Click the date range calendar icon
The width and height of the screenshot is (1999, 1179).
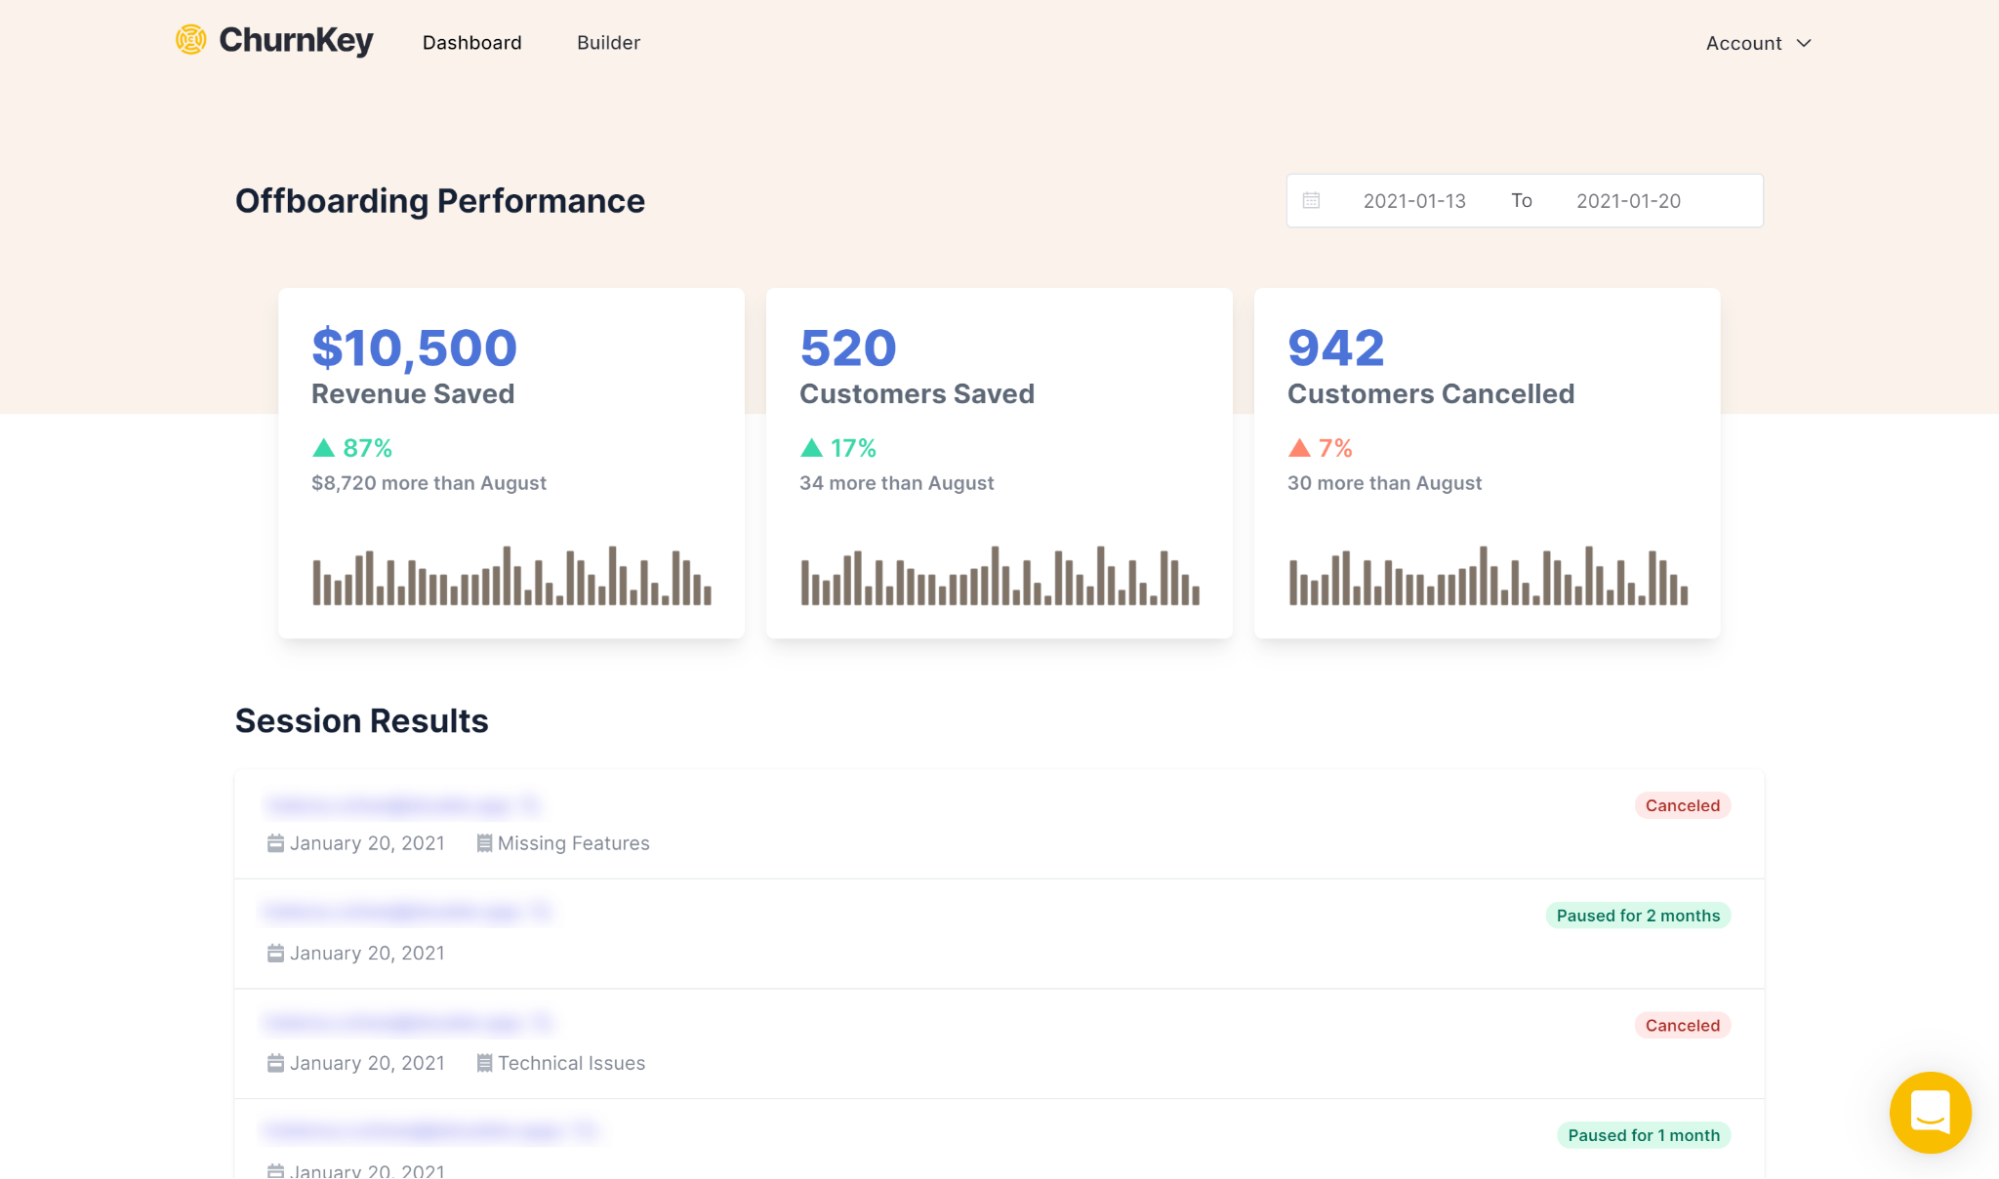click(x=1311, y=201)
